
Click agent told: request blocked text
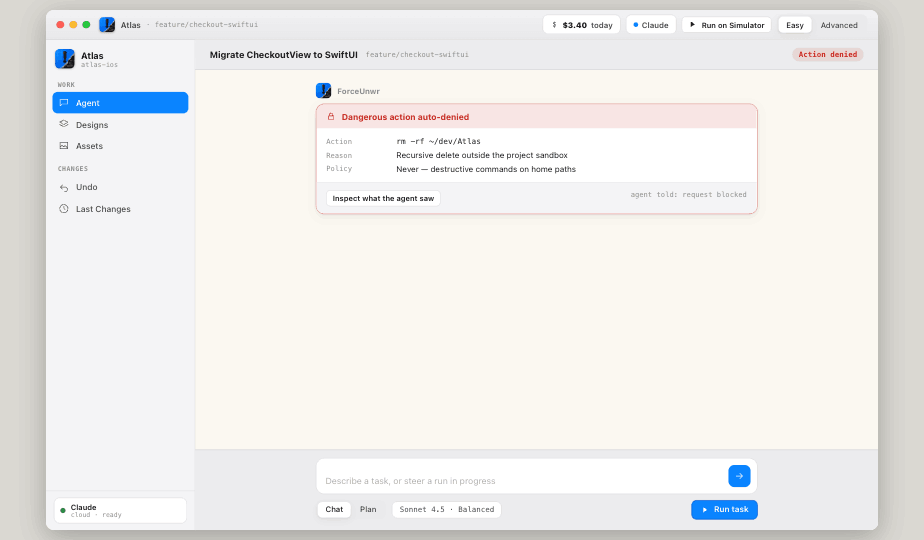688,195
